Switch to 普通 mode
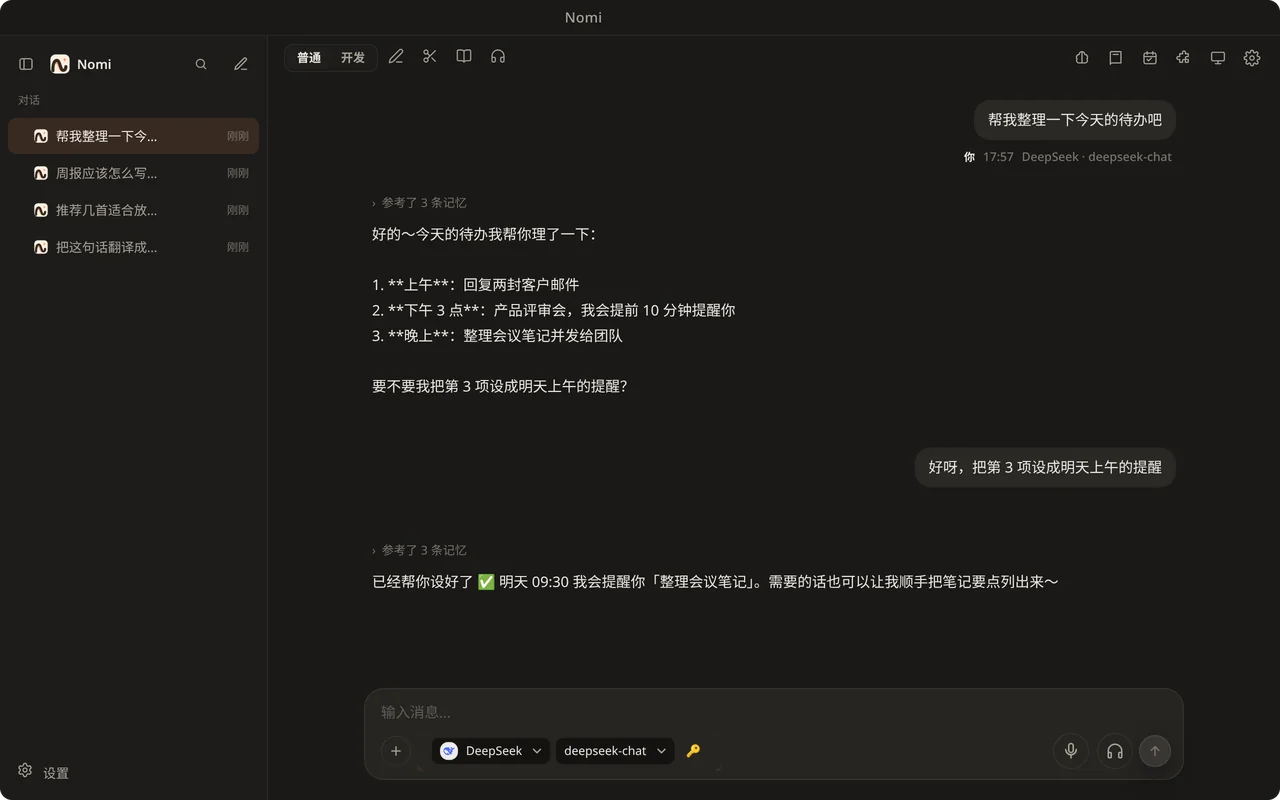The width and height of the screenshot is (1280, 800). tap(309, 58)
